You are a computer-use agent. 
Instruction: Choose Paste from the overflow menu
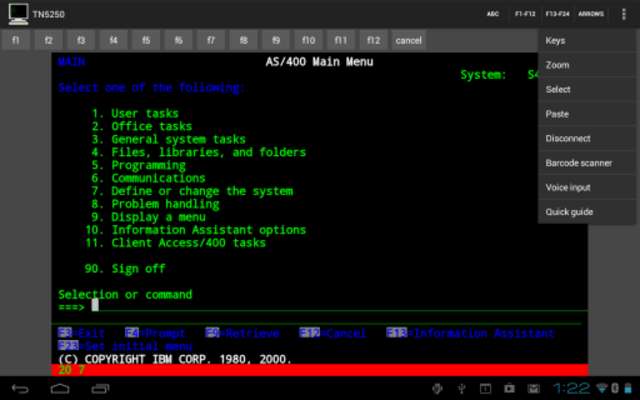(x=587, y=114)
